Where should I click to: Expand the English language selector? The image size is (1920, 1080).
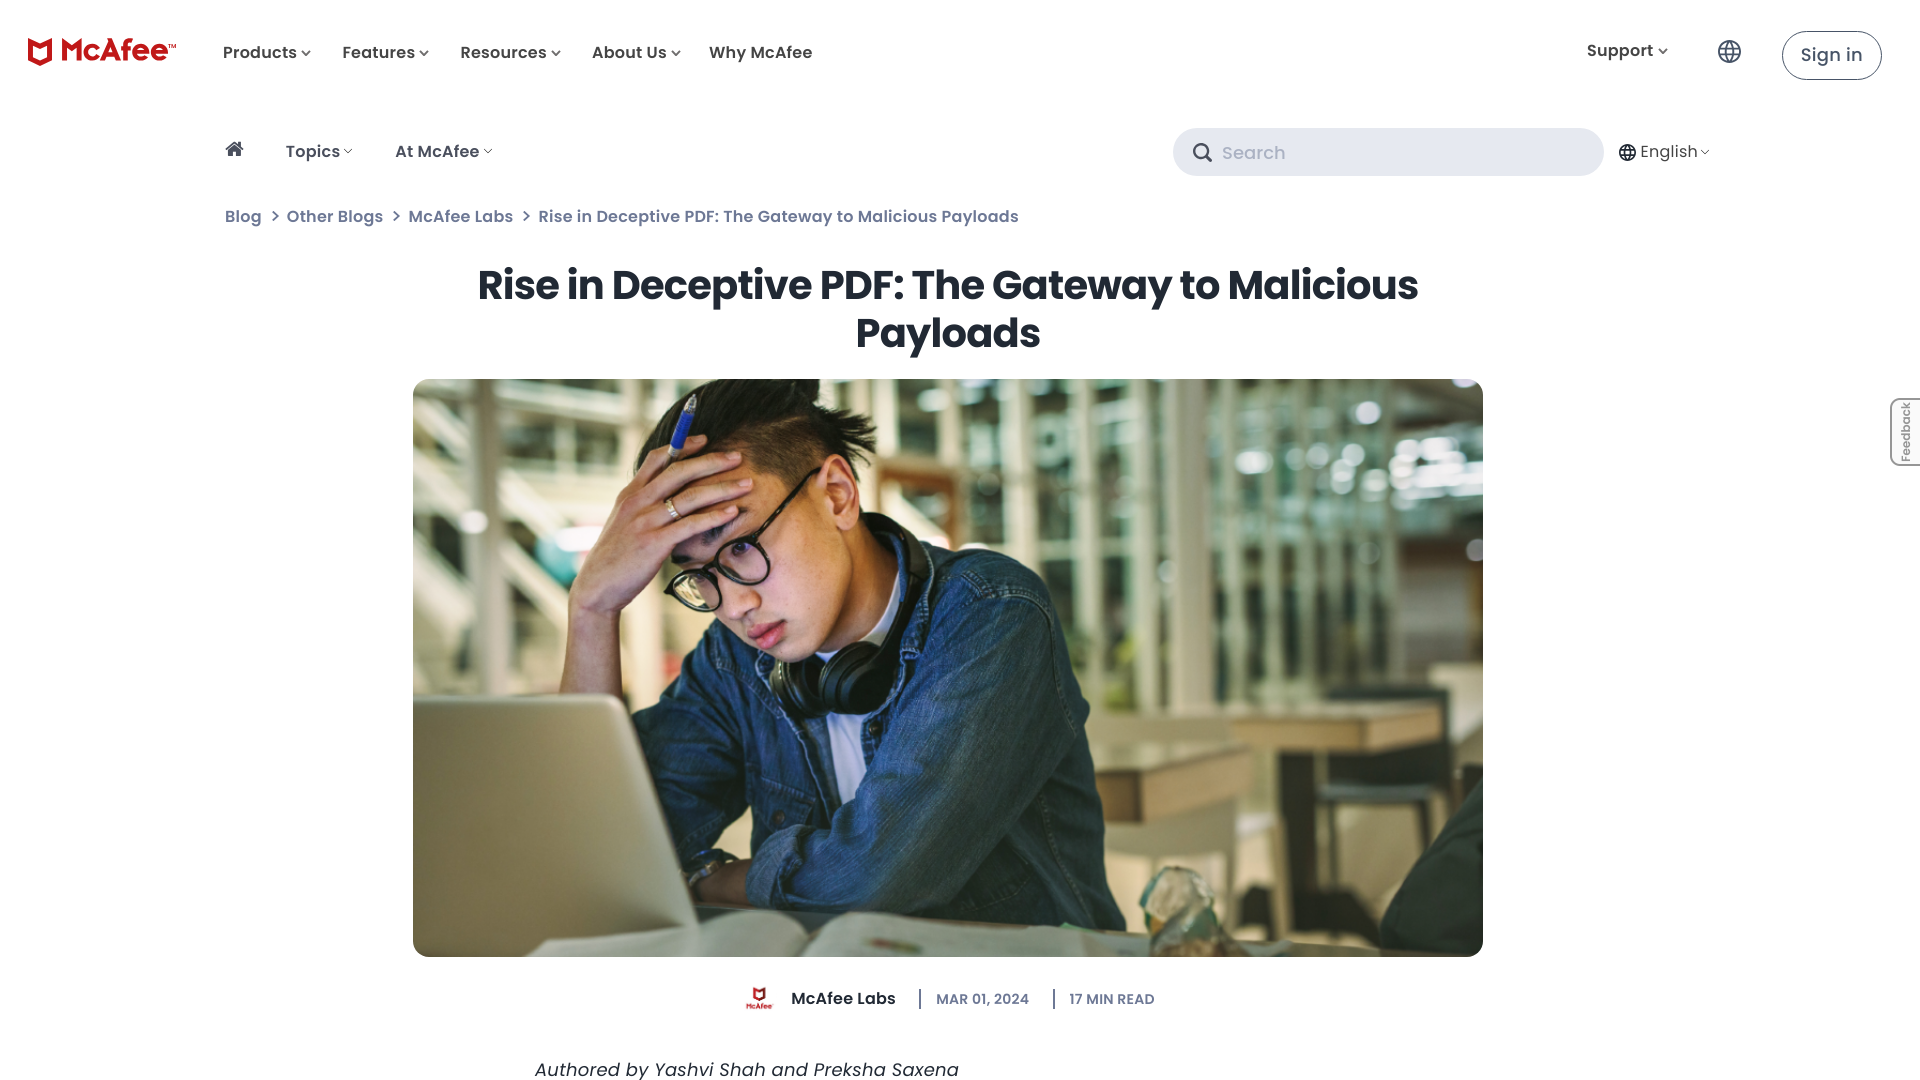point(1664,150)
